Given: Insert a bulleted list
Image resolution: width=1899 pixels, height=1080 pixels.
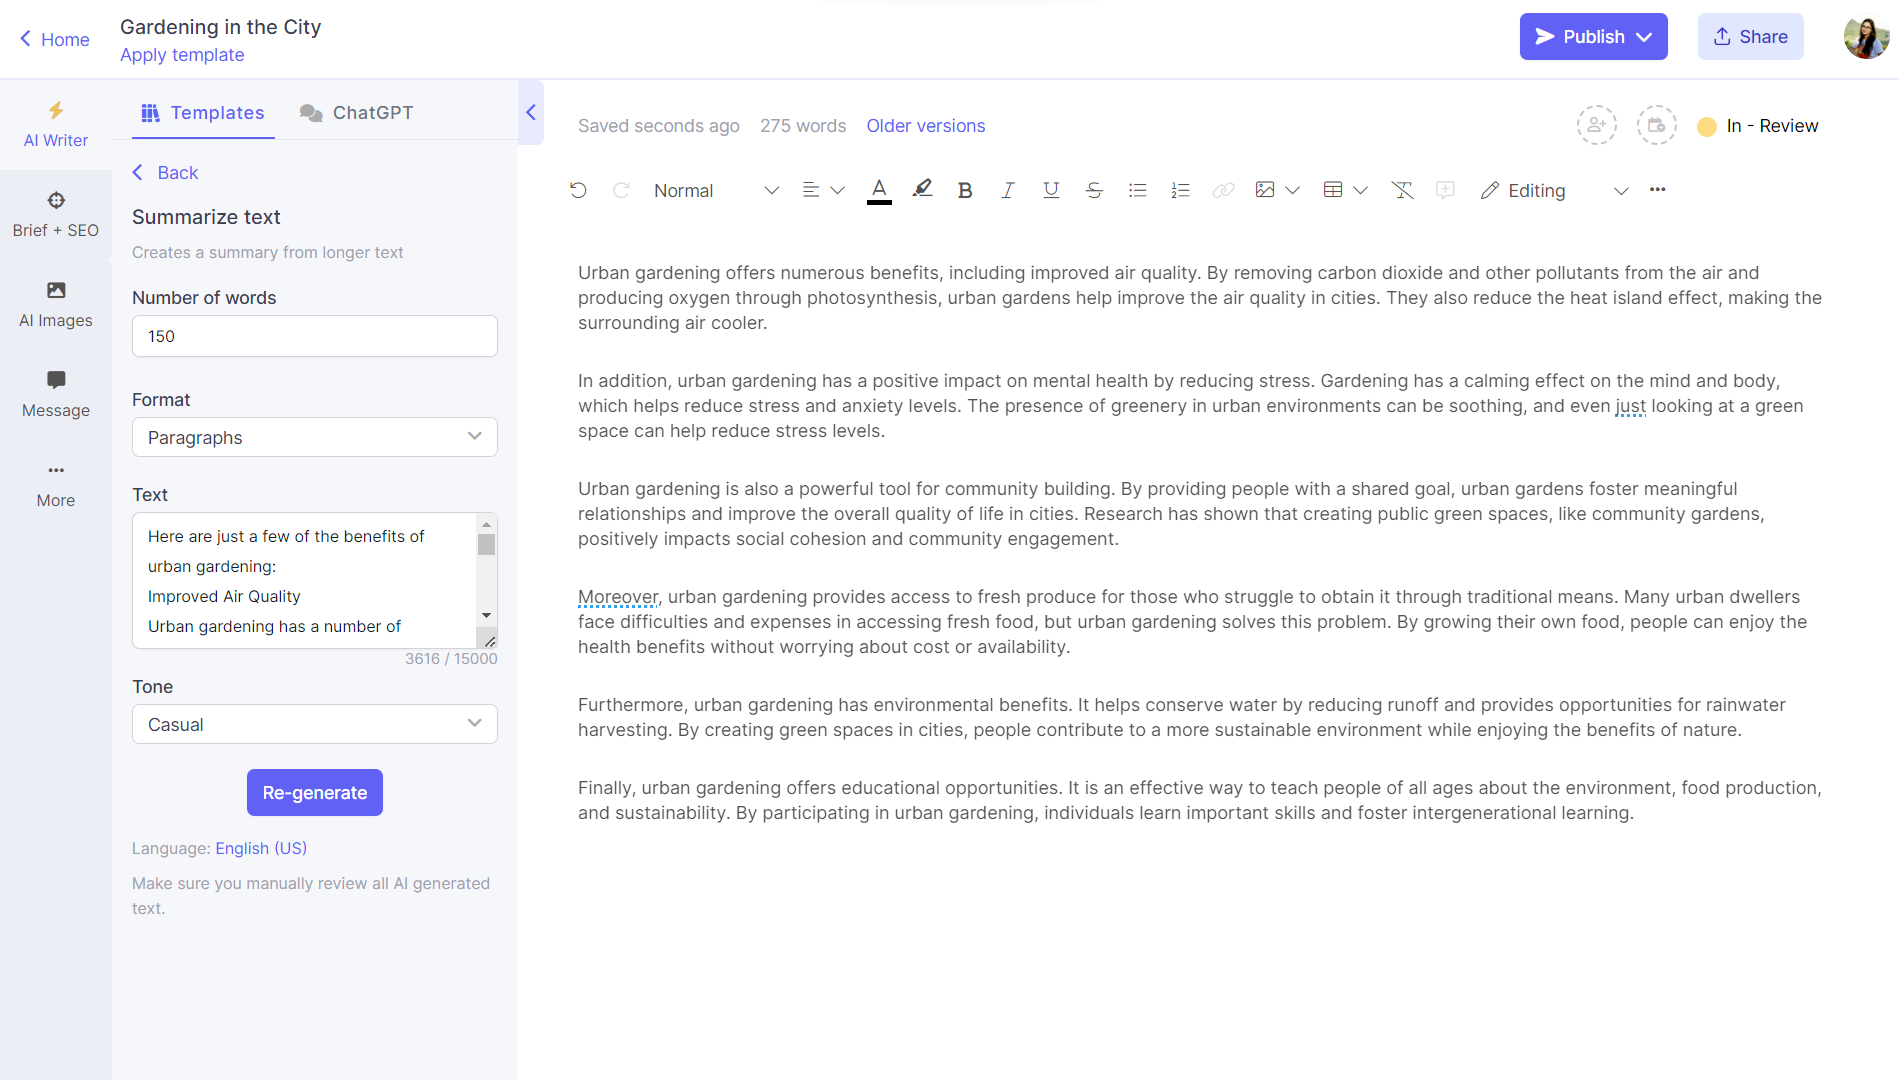Looking at the screenshot, I should 1137,190.
